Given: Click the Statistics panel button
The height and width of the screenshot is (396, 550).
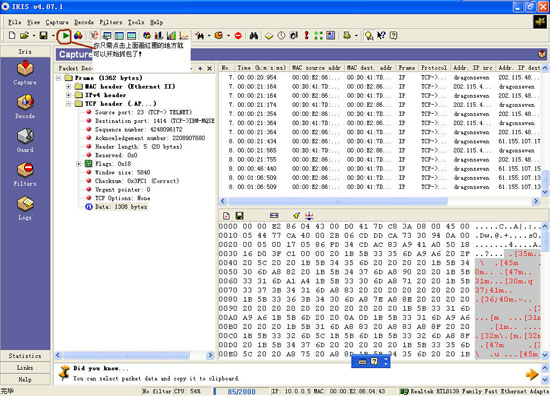Looking at the screenshot, I should click(x=25, y=356).
